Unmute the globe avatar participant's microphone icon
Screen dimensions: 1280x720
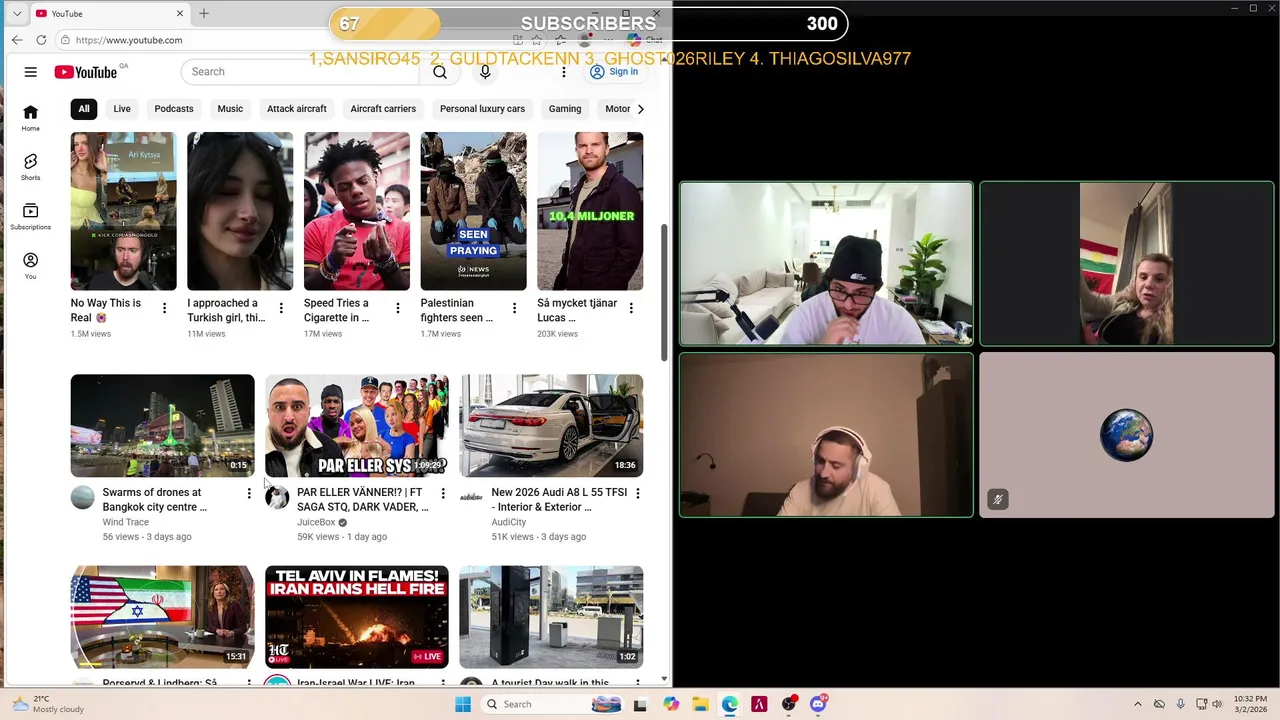[998, 499]
